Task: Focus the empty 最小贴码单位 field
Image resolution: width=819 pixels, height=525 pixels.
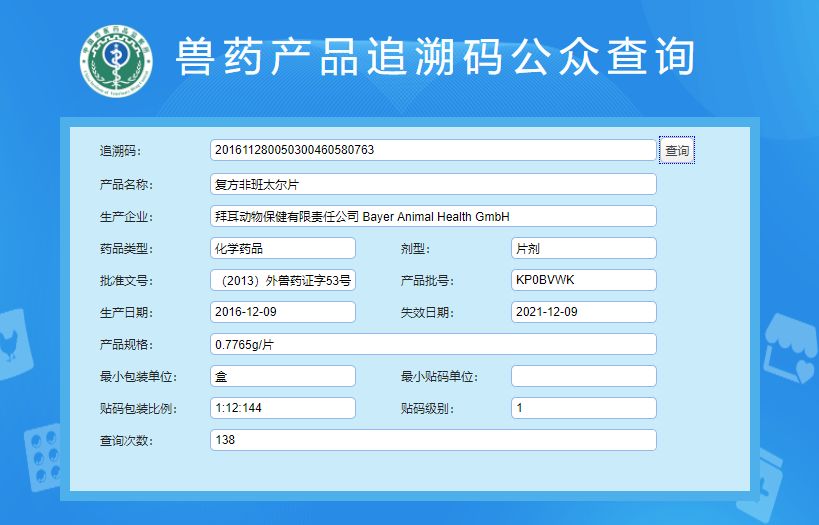Action: (583, 376)
